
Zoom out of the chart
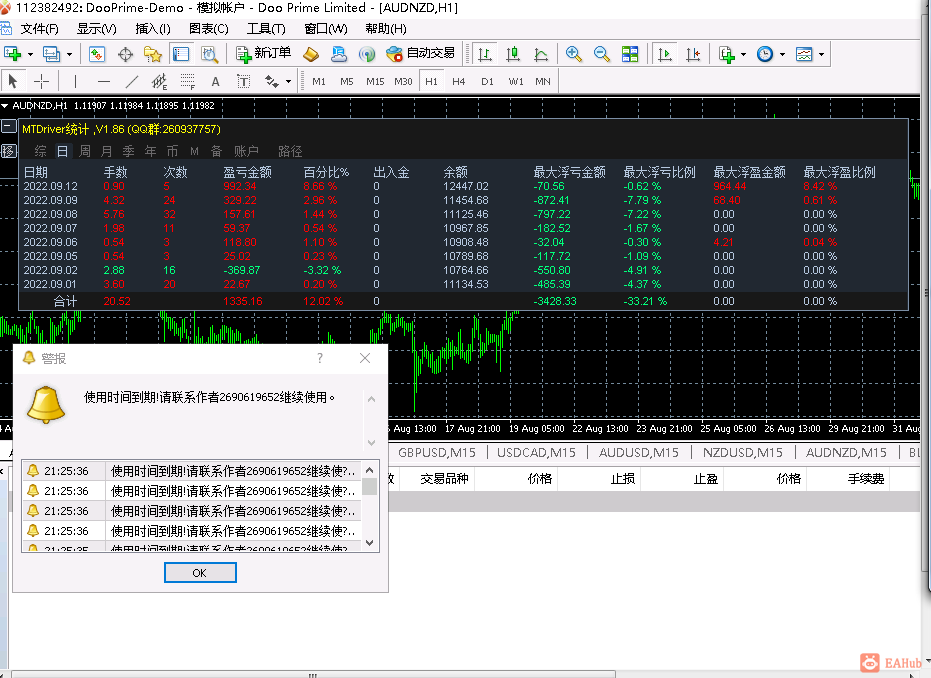point(602,53)
